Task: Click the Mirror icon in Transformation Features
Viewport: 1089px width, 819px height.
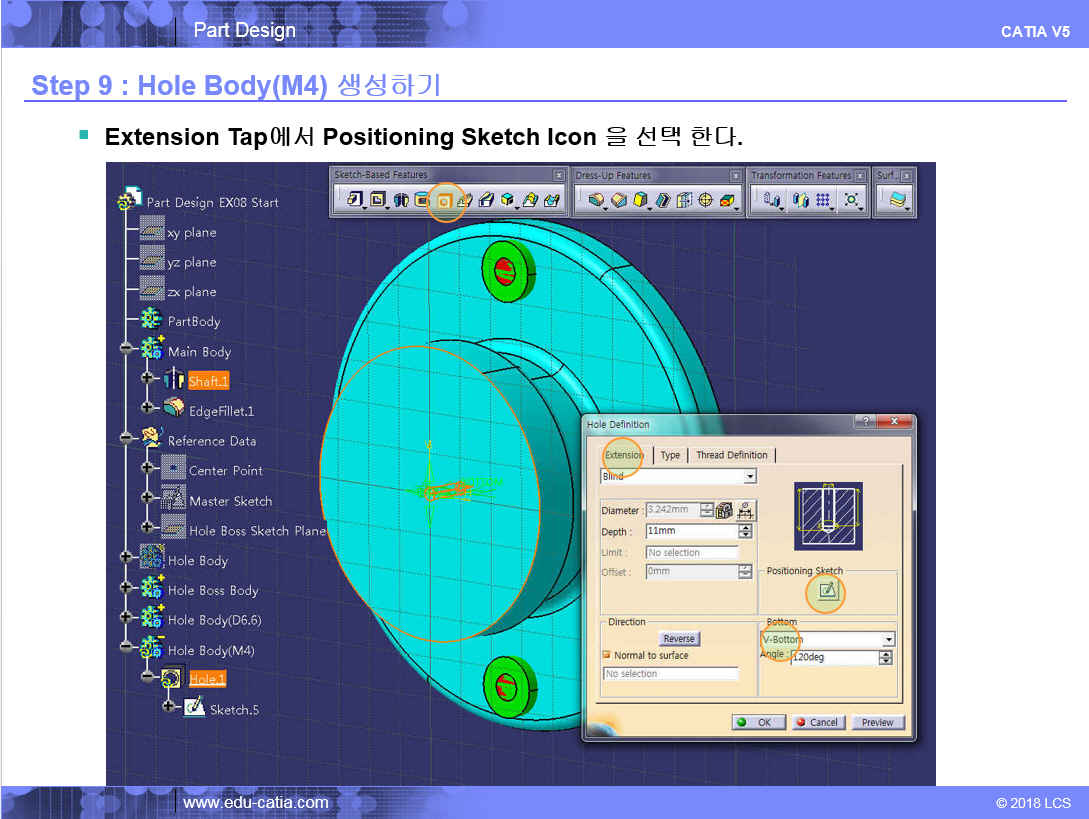Action: coord(798,201)
